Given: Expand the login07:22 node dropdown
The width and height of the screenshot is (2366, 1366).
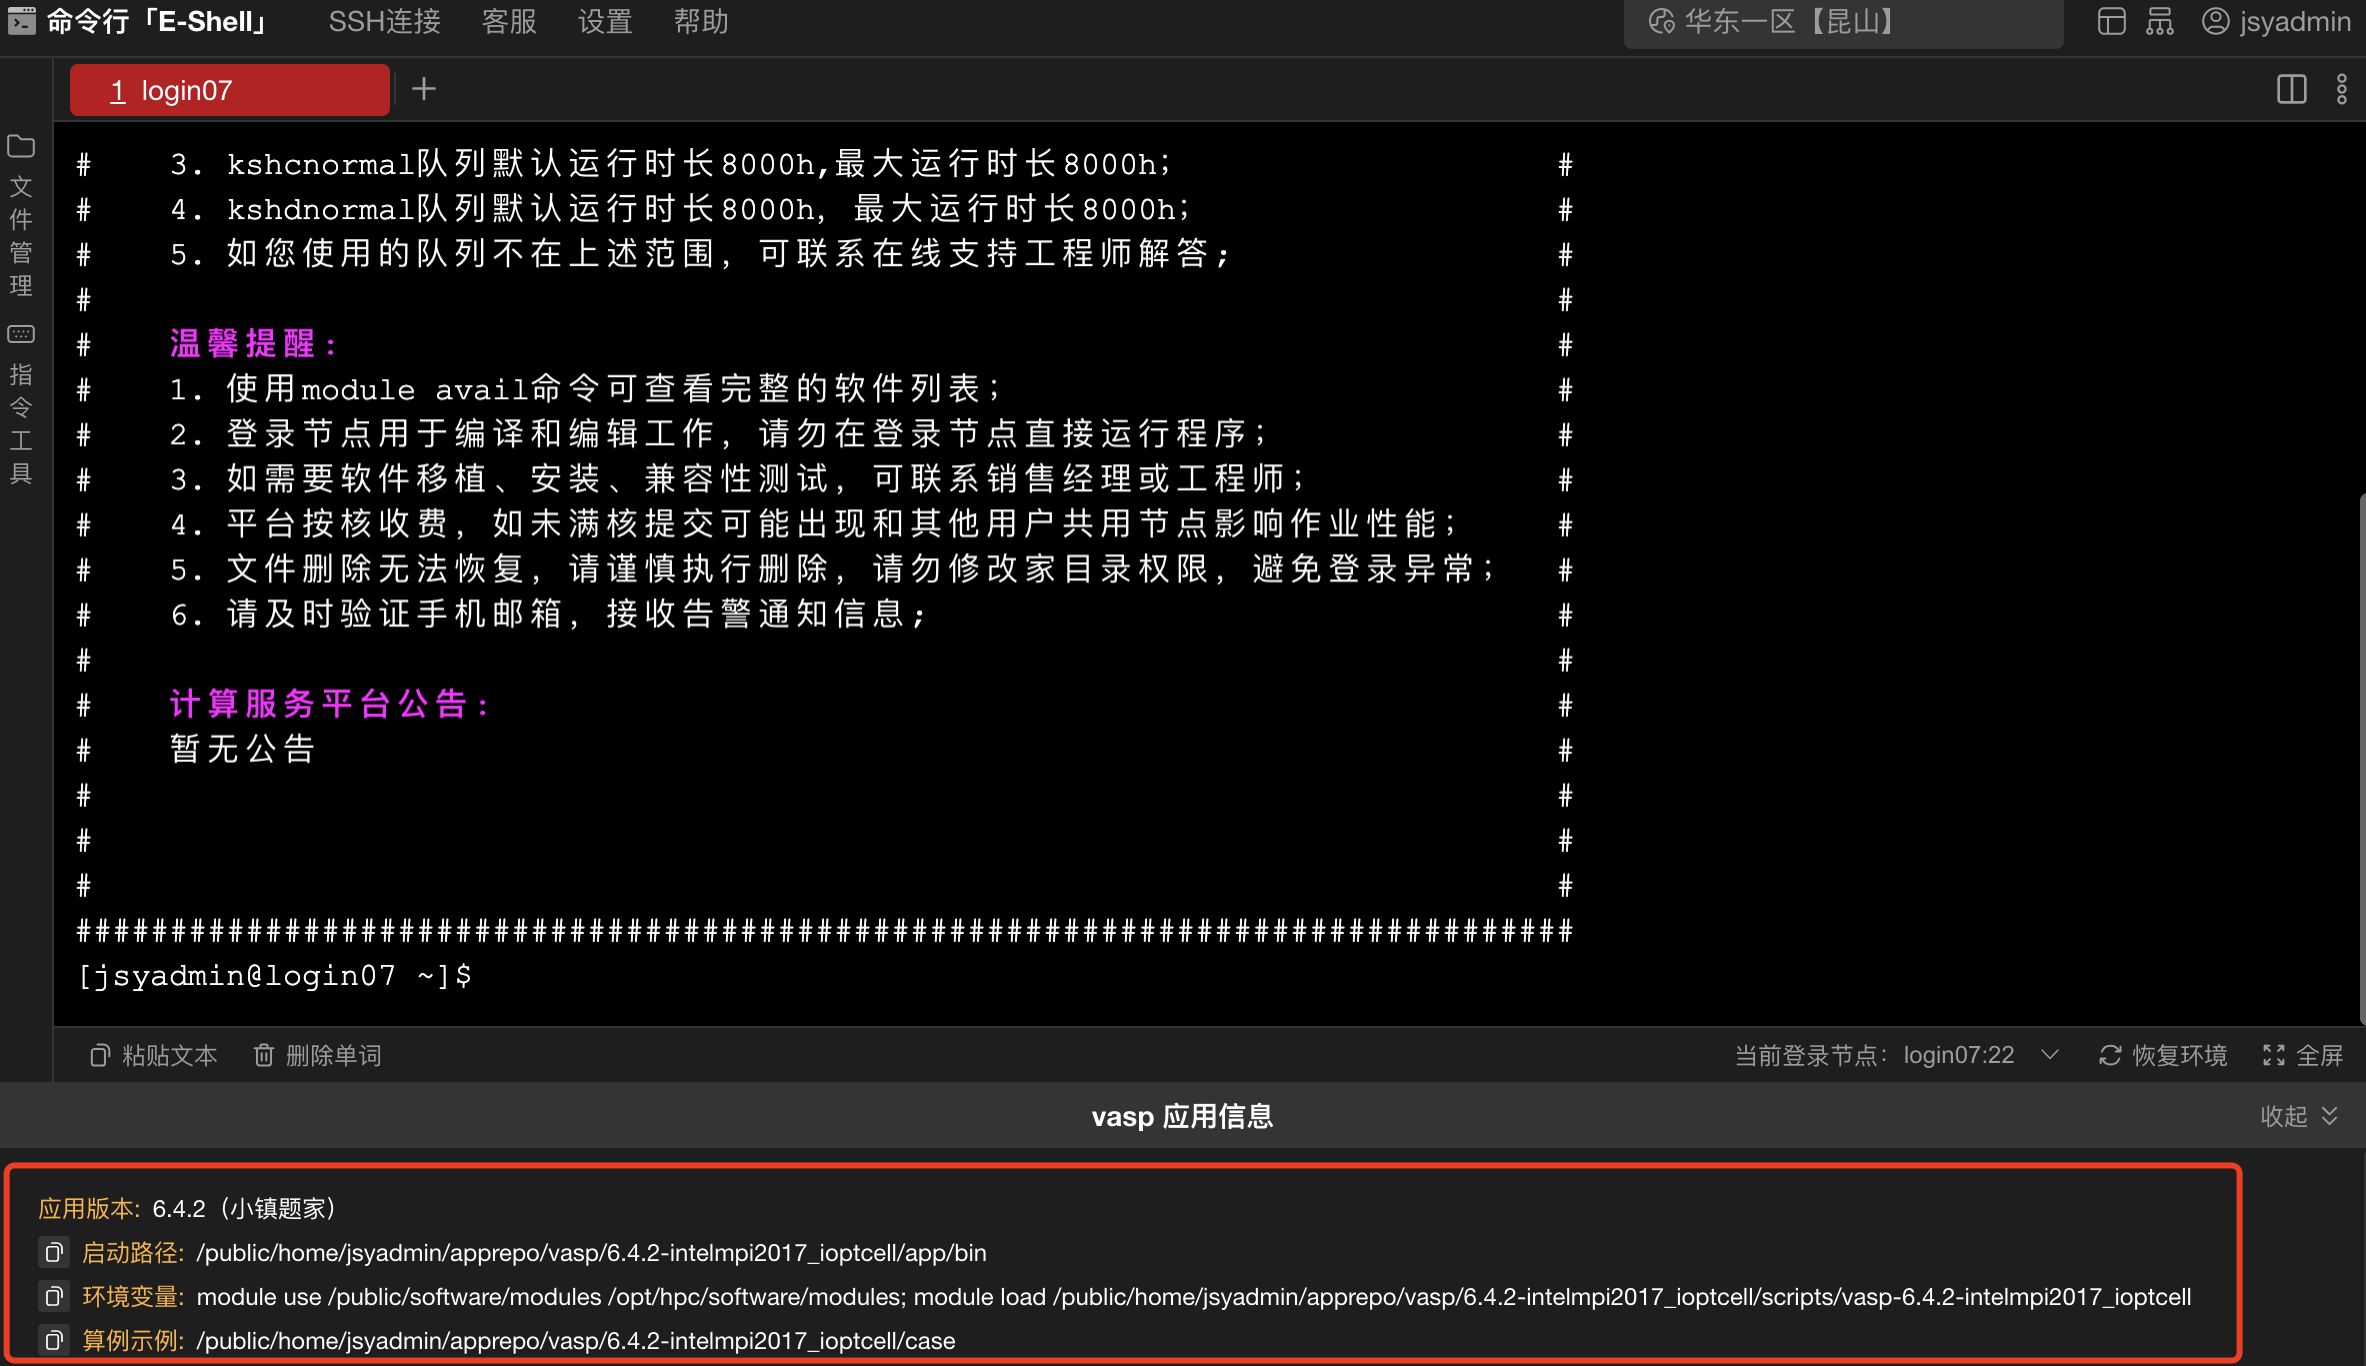Looking at the screenshot, I should point(2050,1055).
